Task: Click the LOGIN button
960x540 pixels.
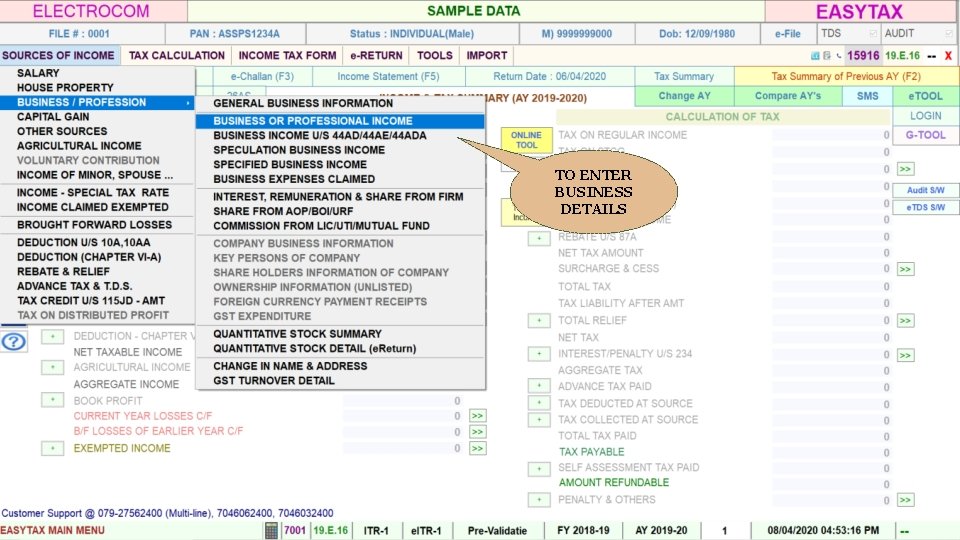Action: [x=925, y=116]
